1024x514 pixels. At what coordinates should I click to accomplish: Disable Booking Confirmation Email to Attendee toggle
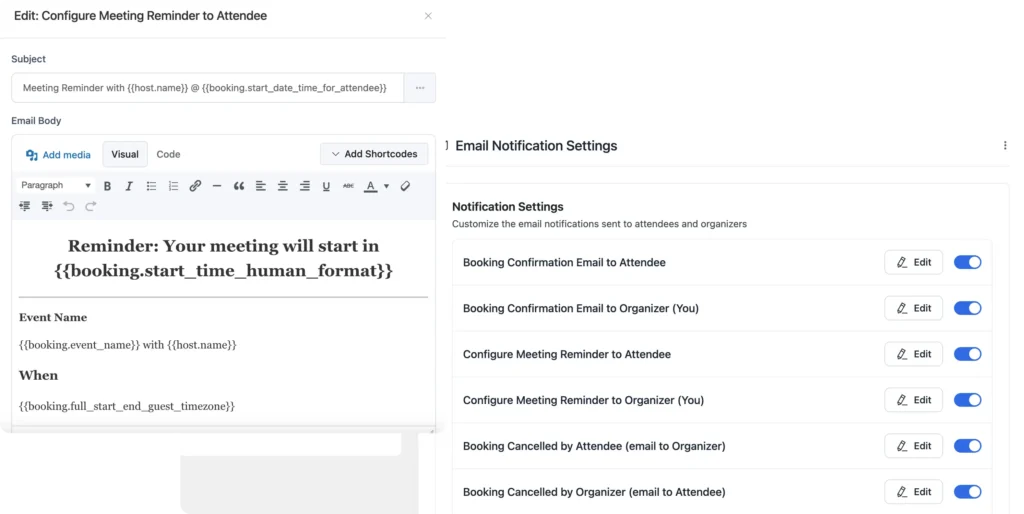(x=967, y=262)
